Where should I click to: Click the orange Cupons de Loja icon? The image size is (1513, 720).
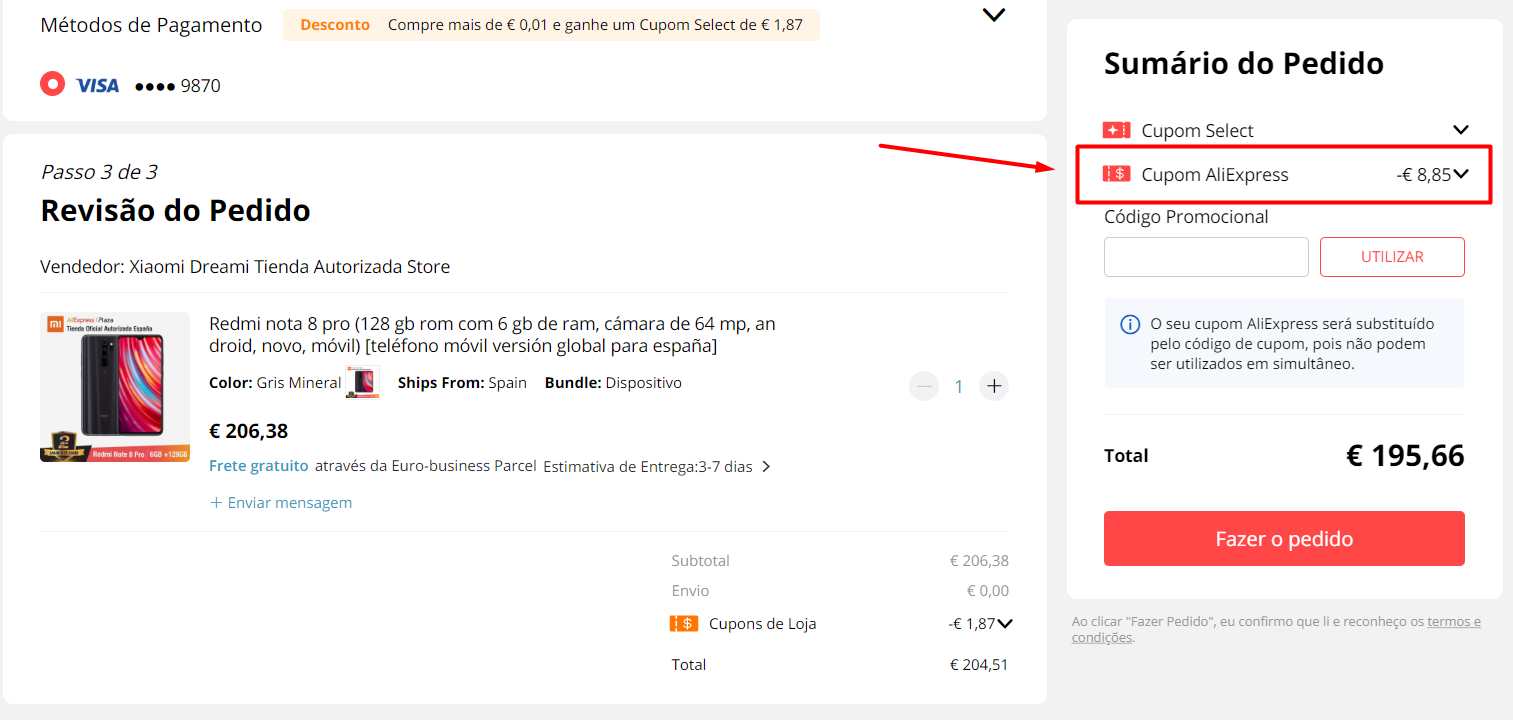click(x=684, y=624)
